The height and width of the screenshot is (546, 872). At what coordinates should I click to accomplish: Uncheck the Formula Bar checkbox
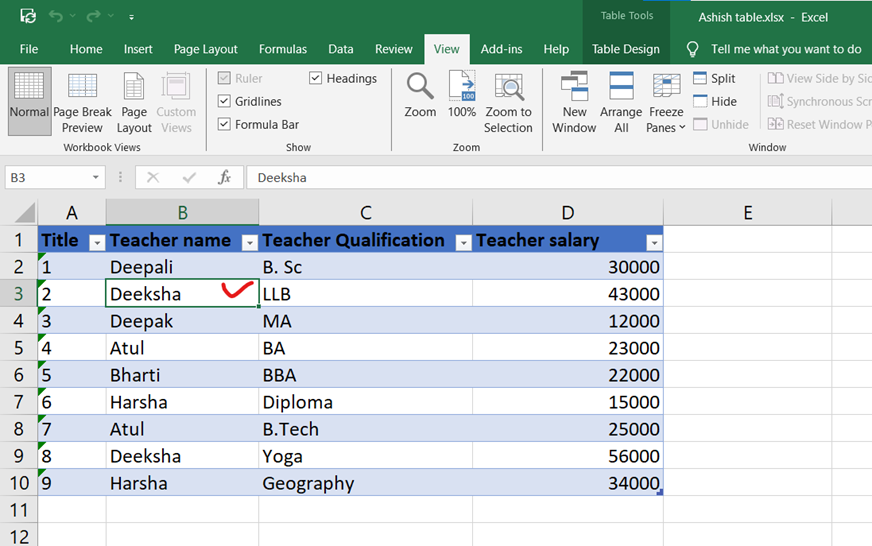click(x=225, y=124)
